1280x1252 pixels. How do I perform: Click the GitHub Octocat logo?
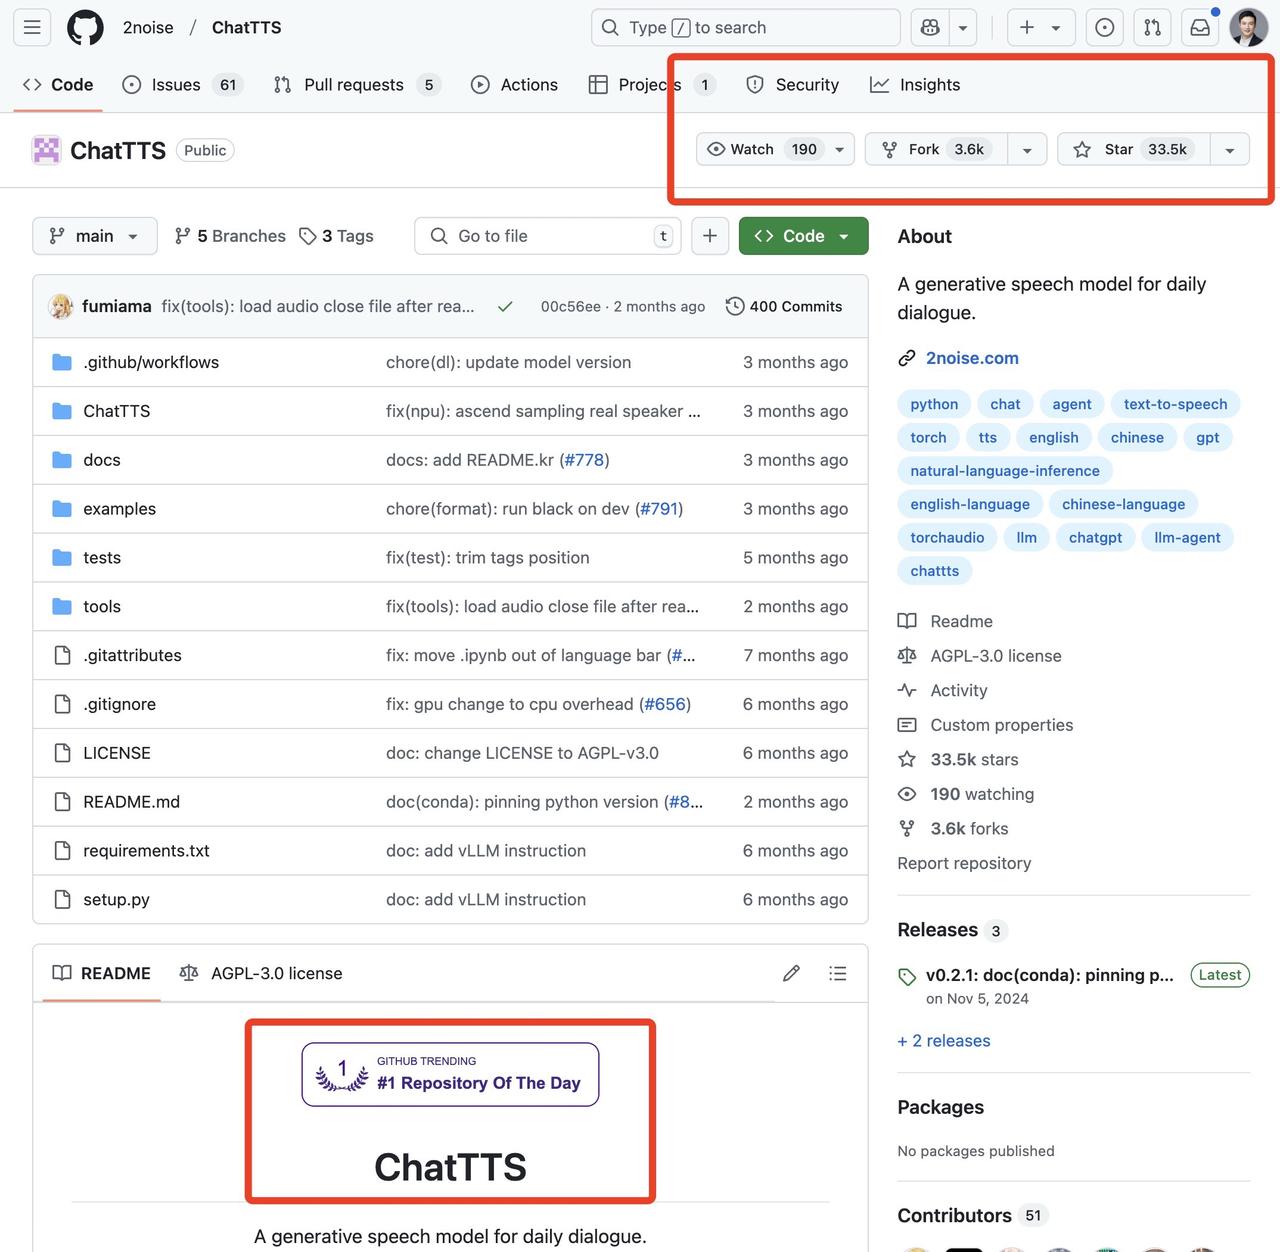[x=85, y=28]
